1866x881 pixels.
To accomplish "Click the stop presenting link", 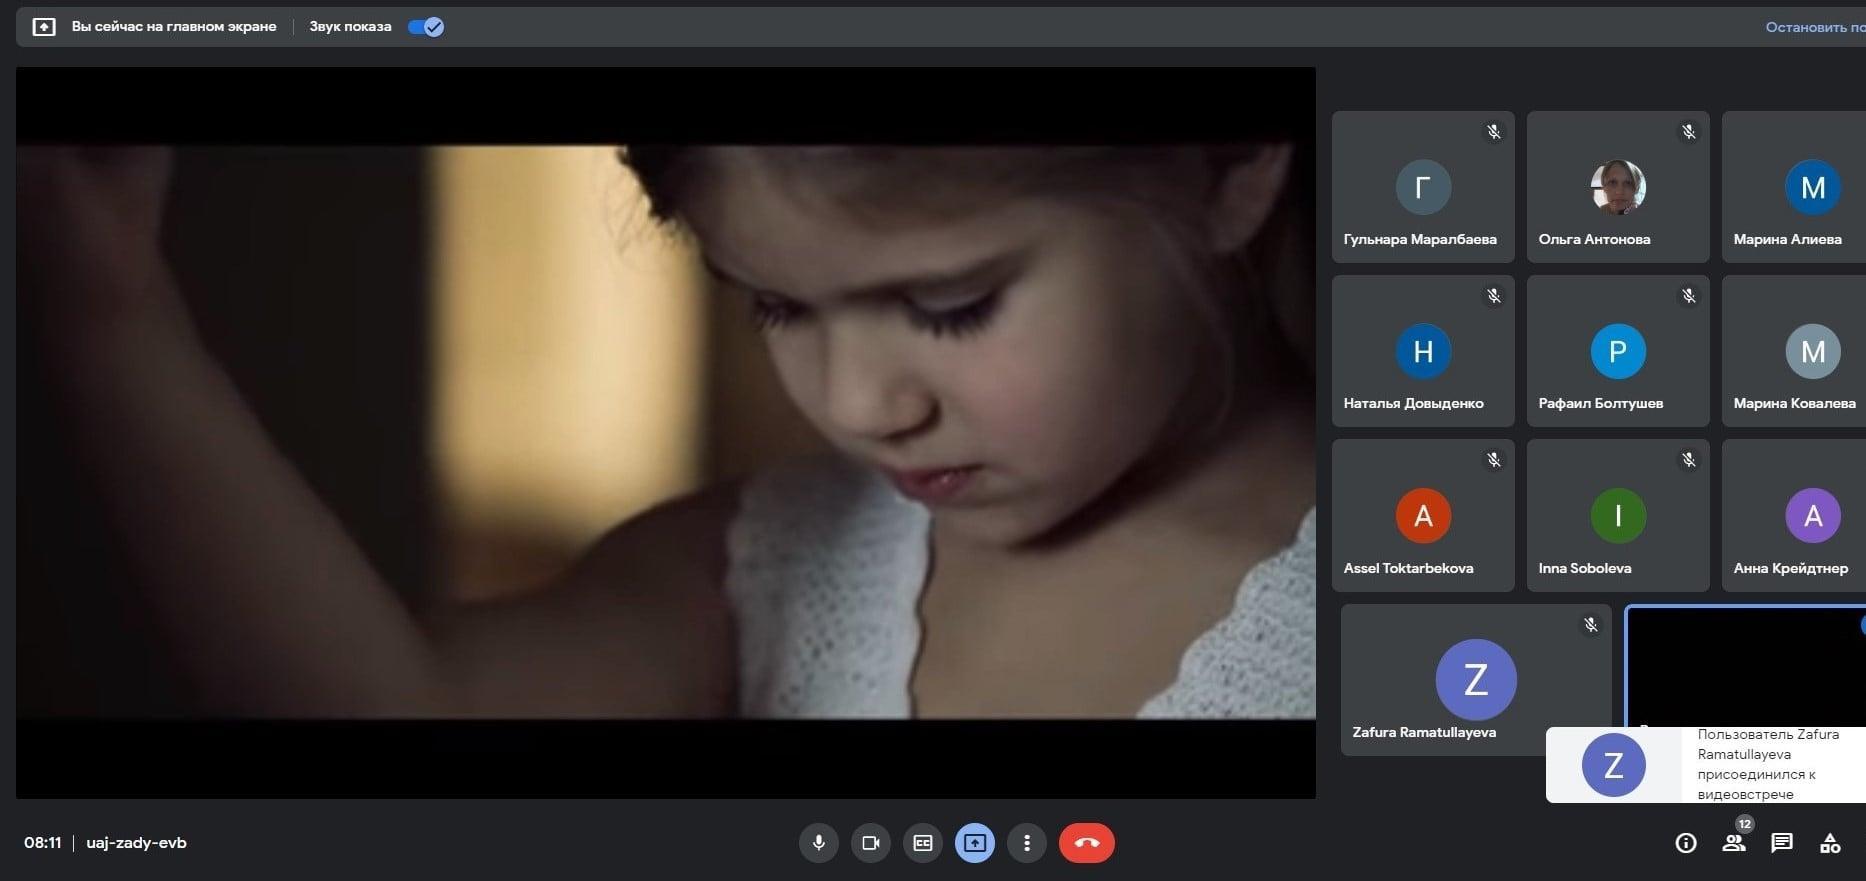I will [1814, 27].
